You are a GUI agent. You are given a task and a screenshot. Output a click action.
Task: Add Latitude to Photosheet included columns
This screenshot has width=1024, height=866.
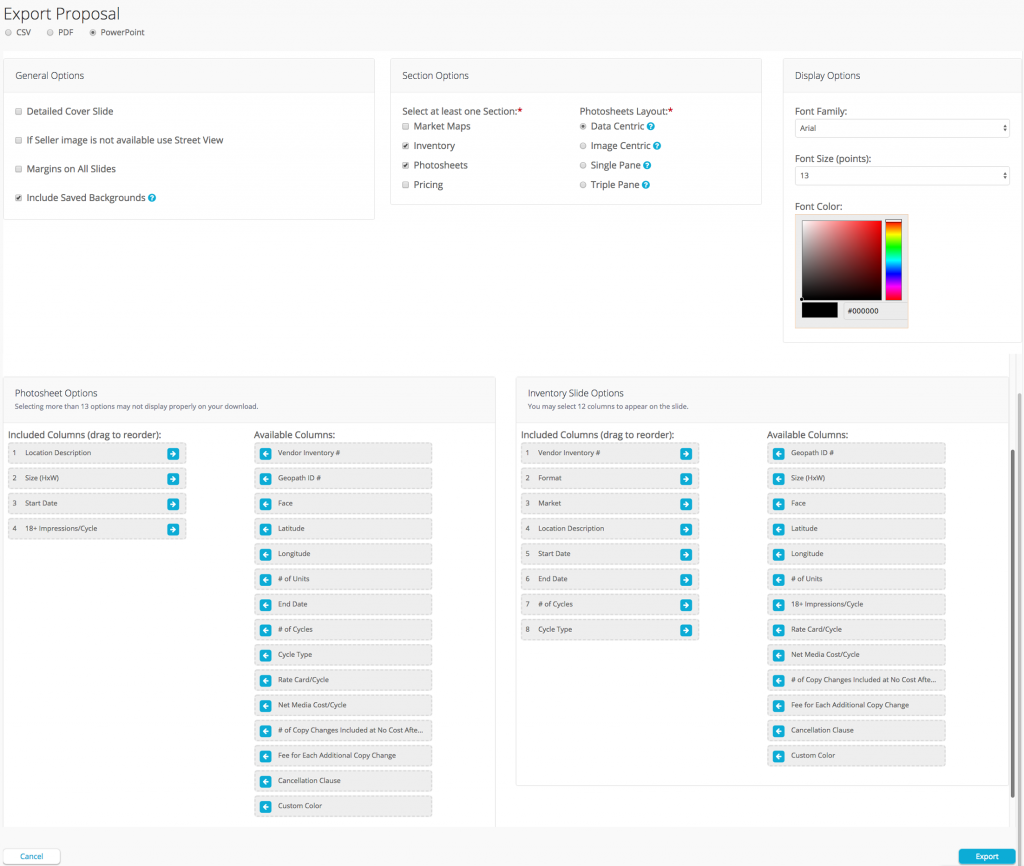[x=266, y=530]
